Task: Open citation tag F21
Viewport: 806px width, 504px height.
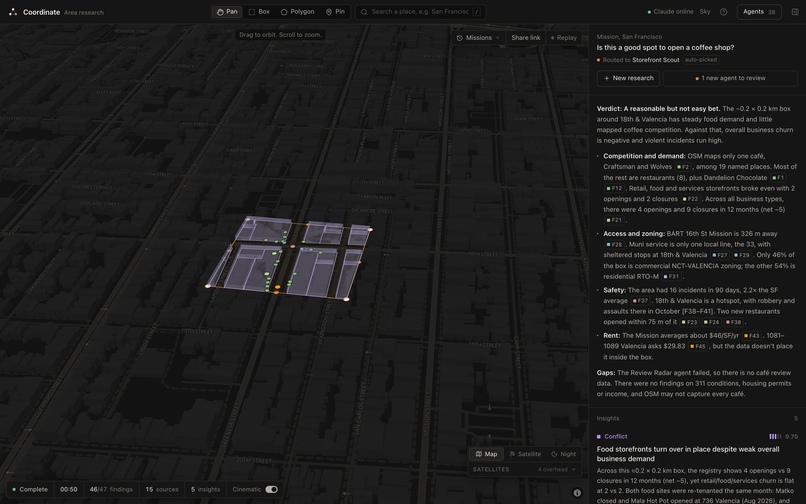Action: coord(614,220)
